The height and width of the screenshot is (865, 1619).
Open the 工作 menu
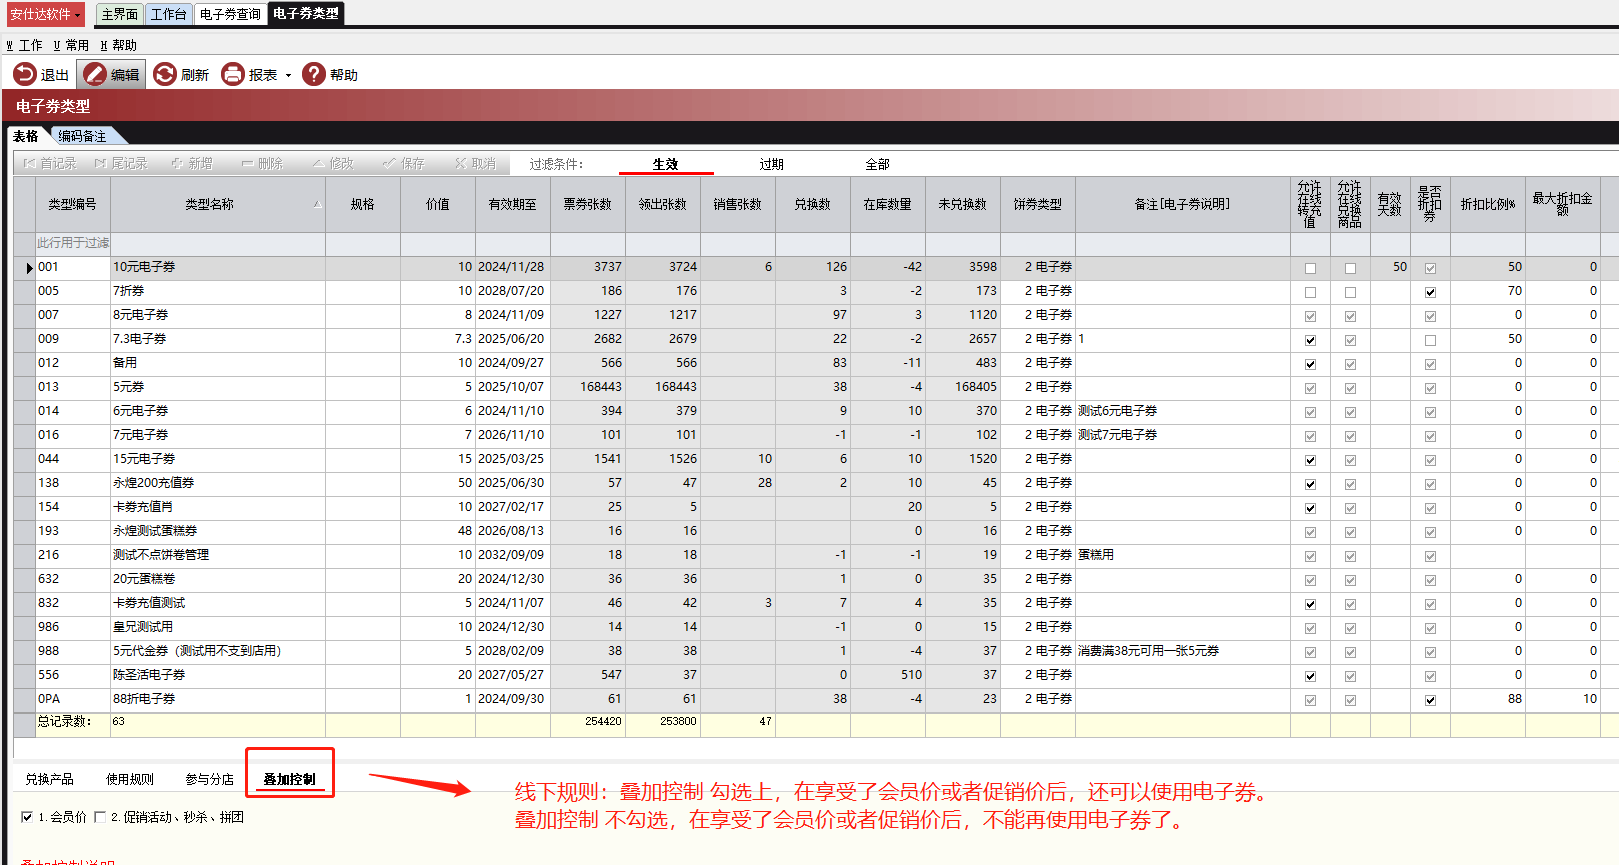pyautogui.click(x=25, y=45)
